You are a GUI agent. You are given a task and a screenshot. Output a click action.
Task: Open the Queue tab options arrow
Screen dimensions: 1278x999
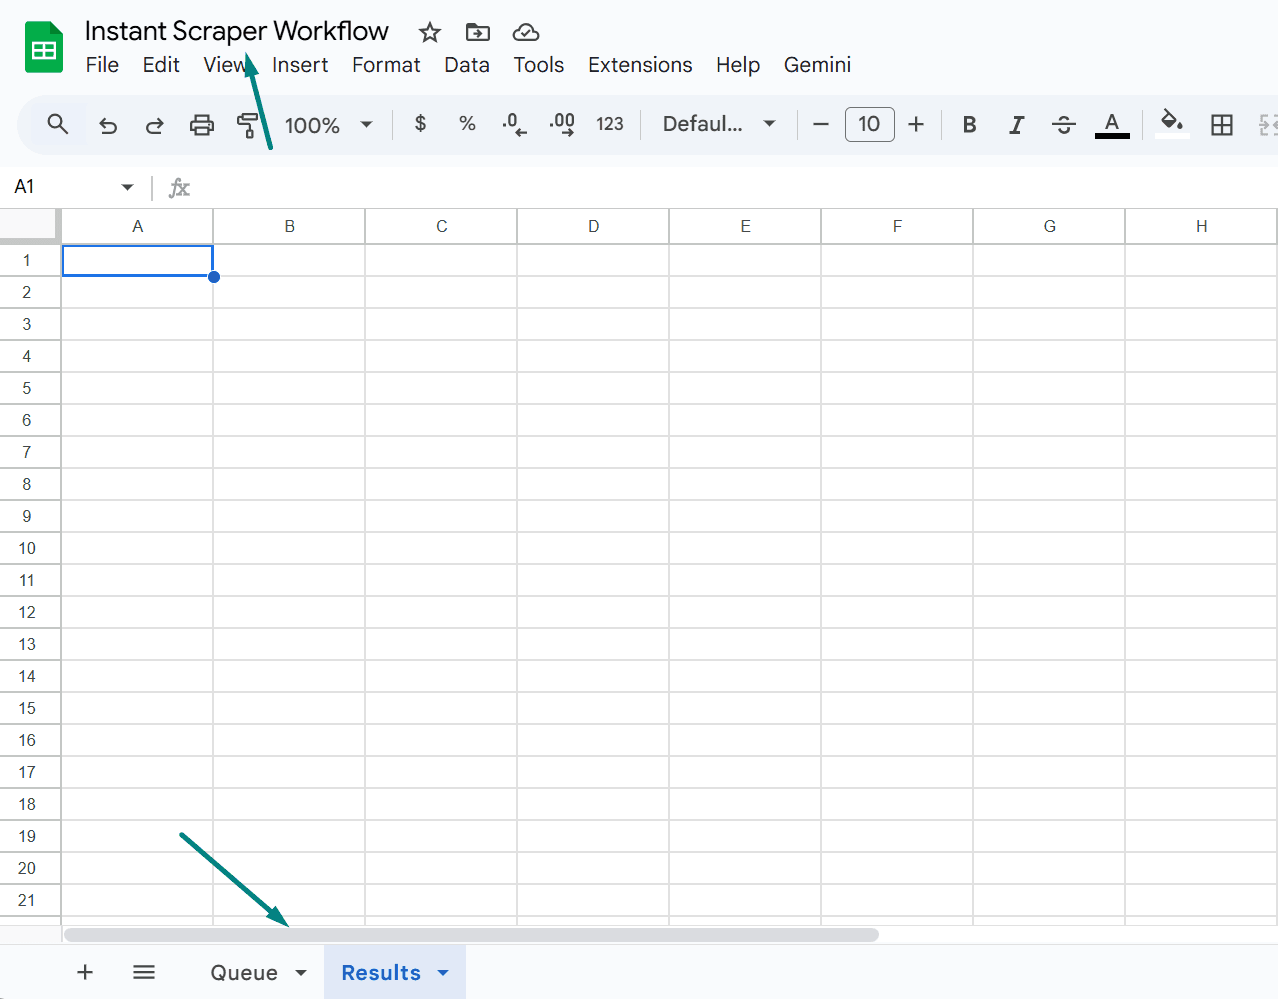[301, 973]
